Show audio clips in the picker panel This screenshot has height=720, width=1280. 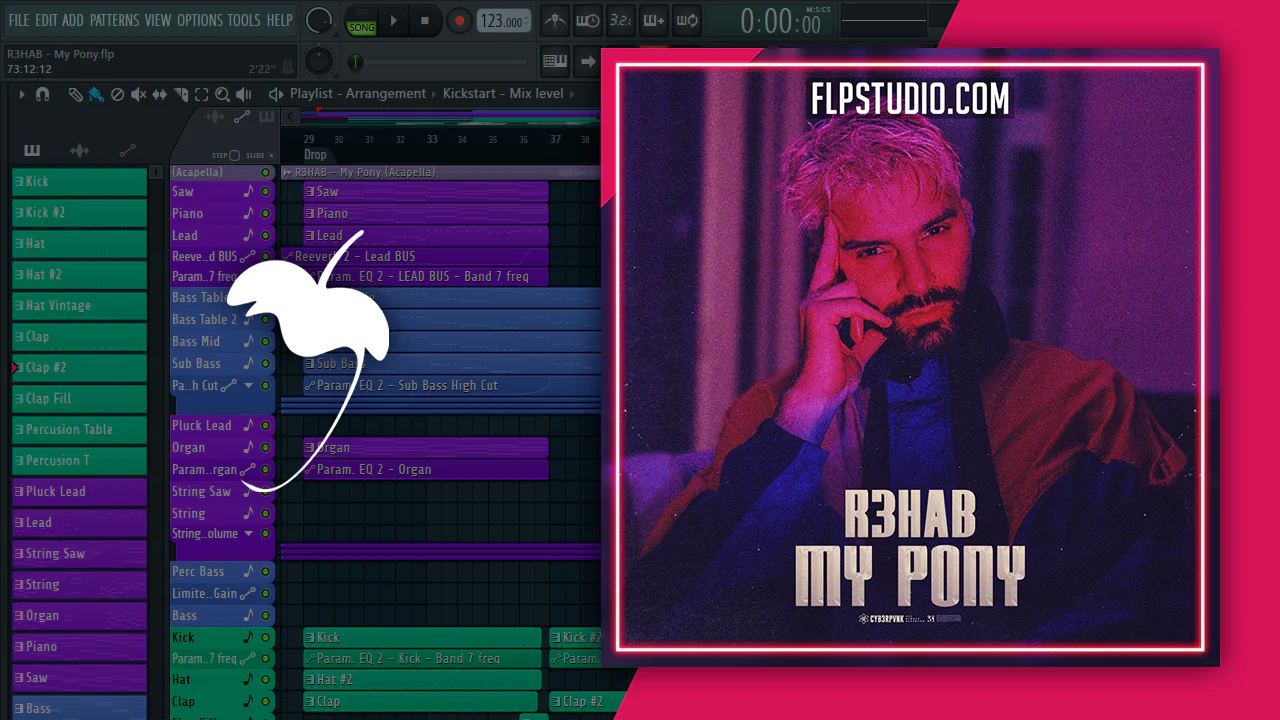pos(79,150)
